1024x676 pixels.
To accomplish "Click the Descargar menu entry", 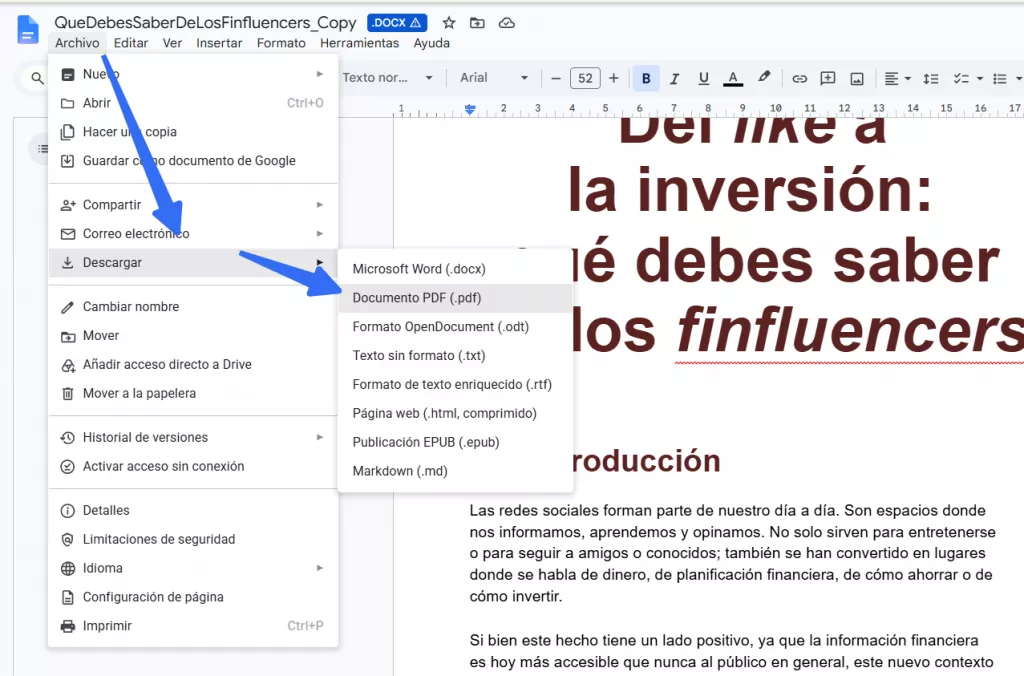I will pos(193,263).
